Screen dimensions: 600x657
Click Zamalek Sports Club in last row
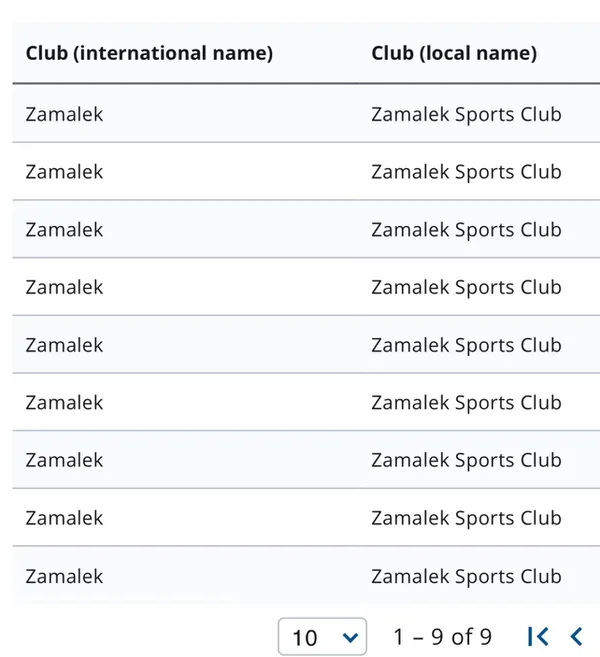pos(466,576)
